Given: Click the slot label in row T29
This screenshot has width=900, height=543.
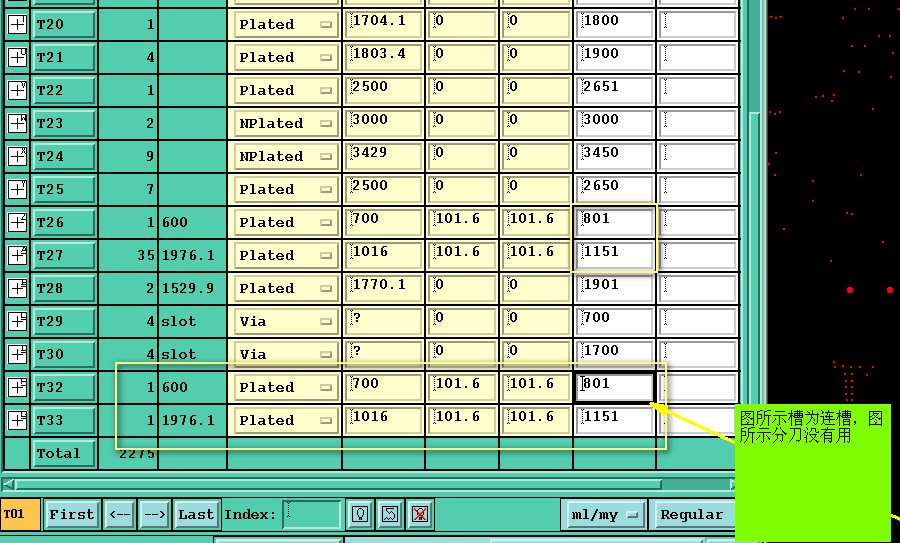Looking at the screenshot, I should pos(179,321).
